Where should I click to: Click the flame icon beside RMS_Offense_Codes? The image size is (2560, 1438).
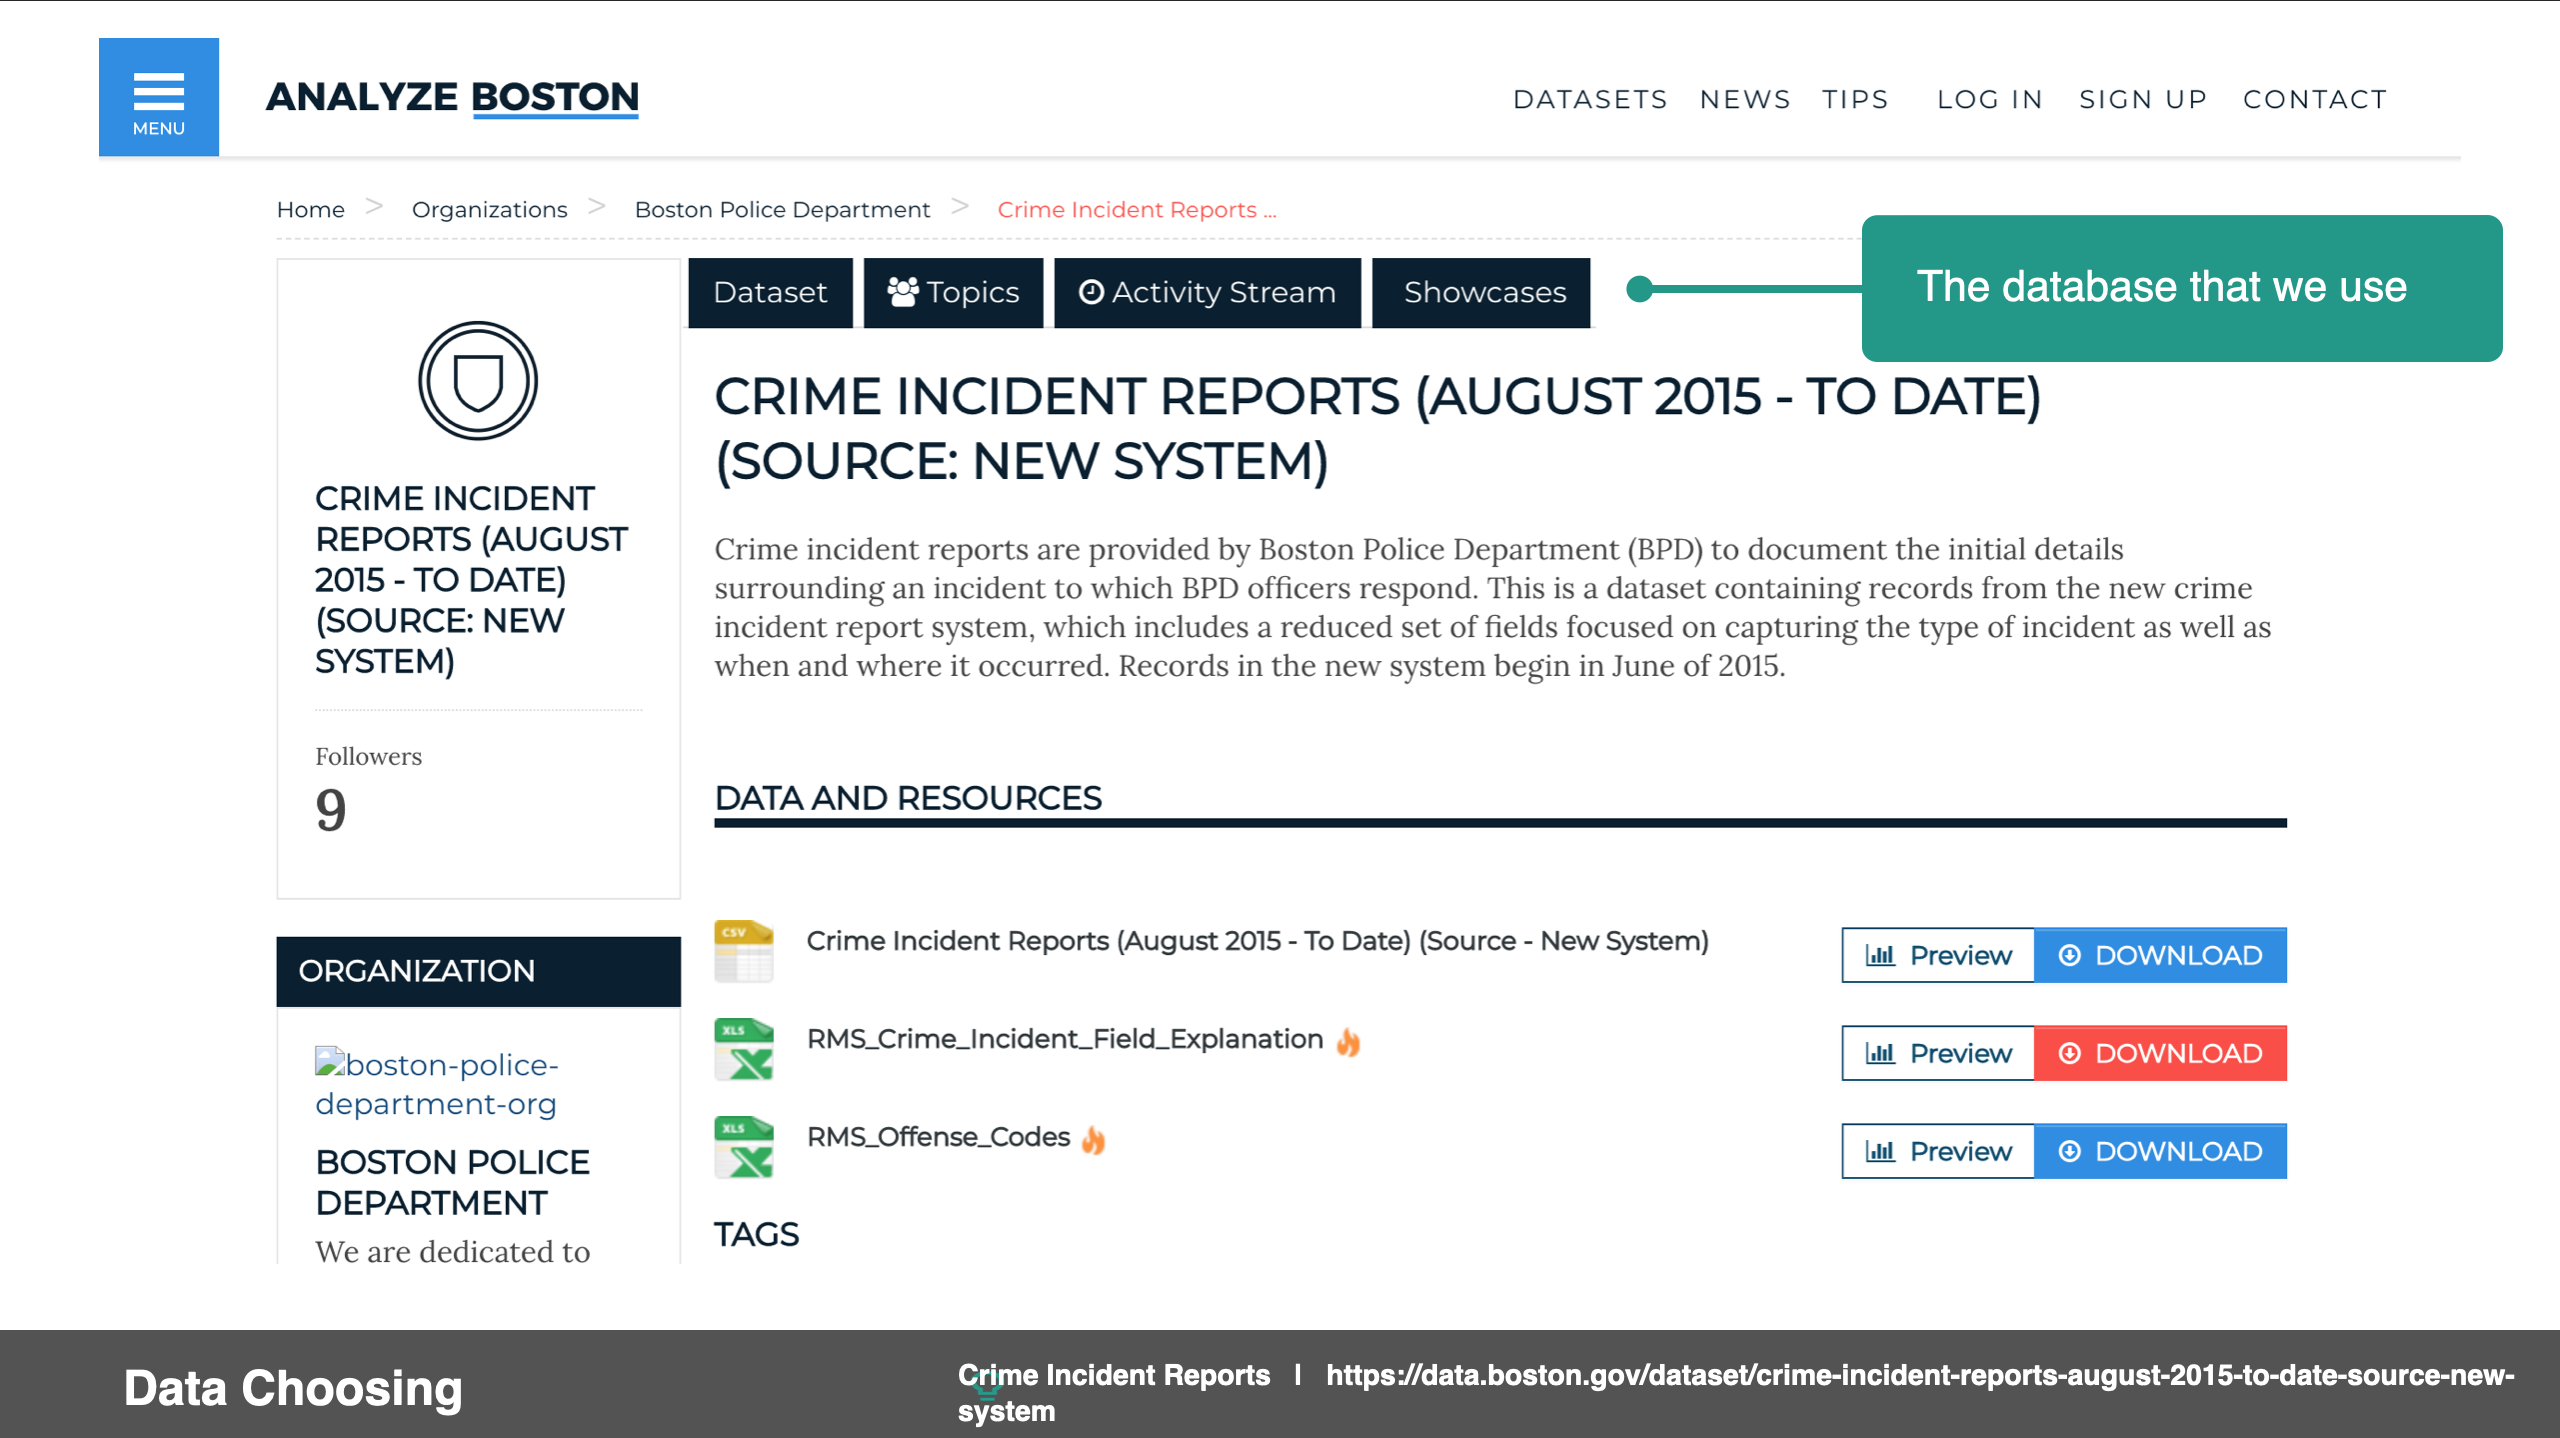1094,1139
